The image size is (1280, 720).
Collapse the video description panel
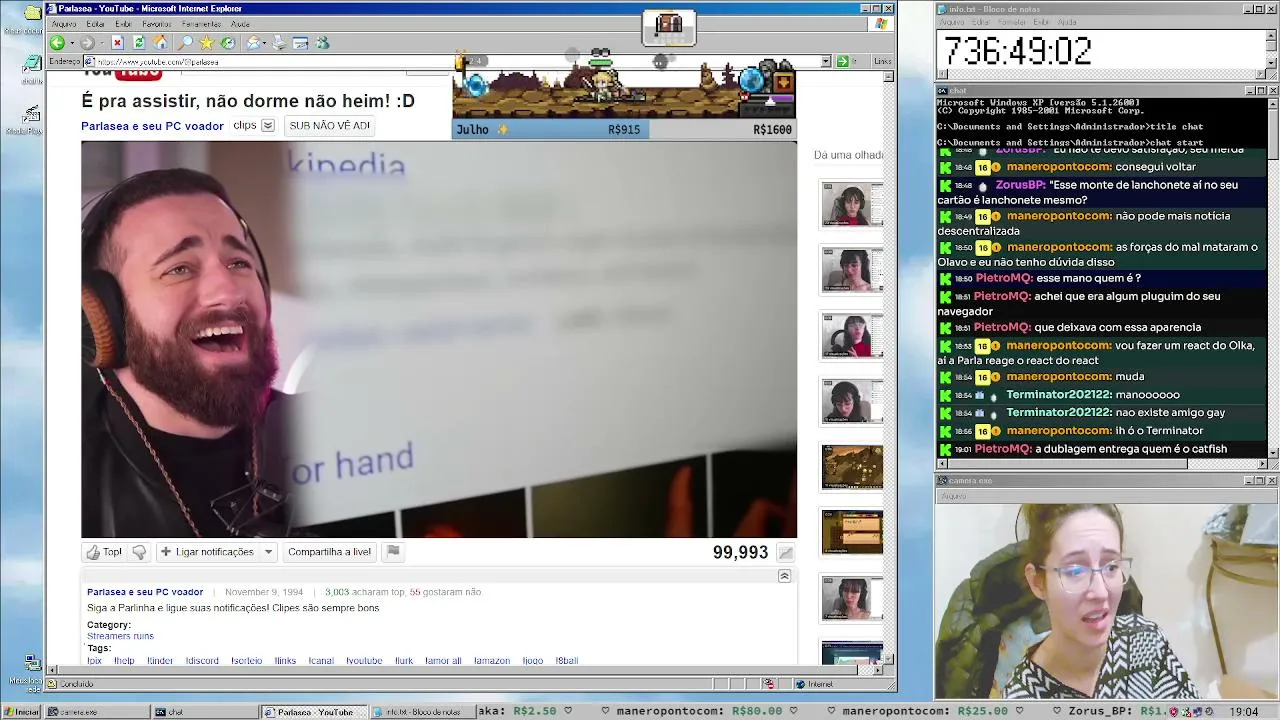coord(784,576)
